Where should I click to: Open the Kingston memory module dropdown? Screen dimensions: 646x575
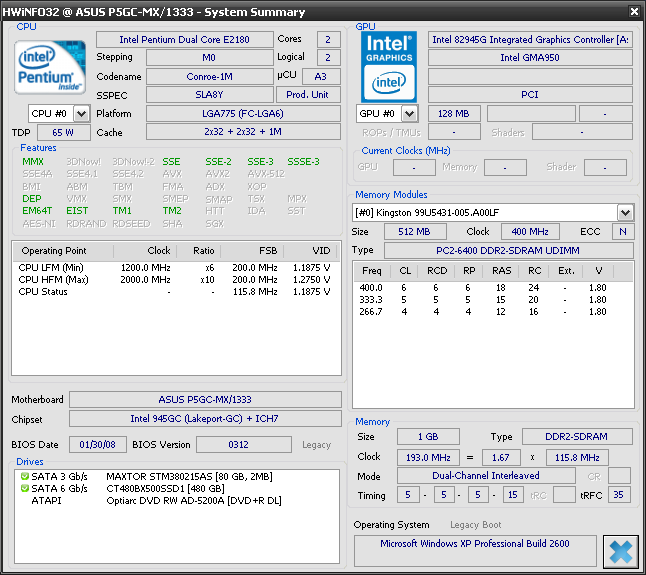[625, 212]
